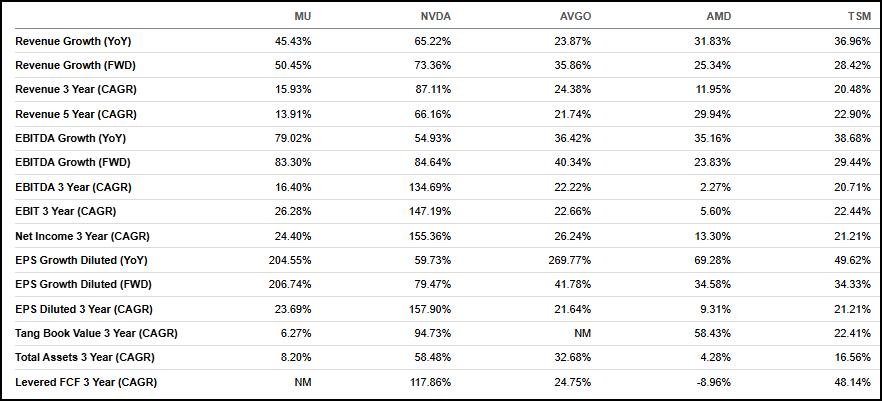Click the Revenue Growth (FWD) row label
The height and width of the screenshot is (401, 882).
73,65
